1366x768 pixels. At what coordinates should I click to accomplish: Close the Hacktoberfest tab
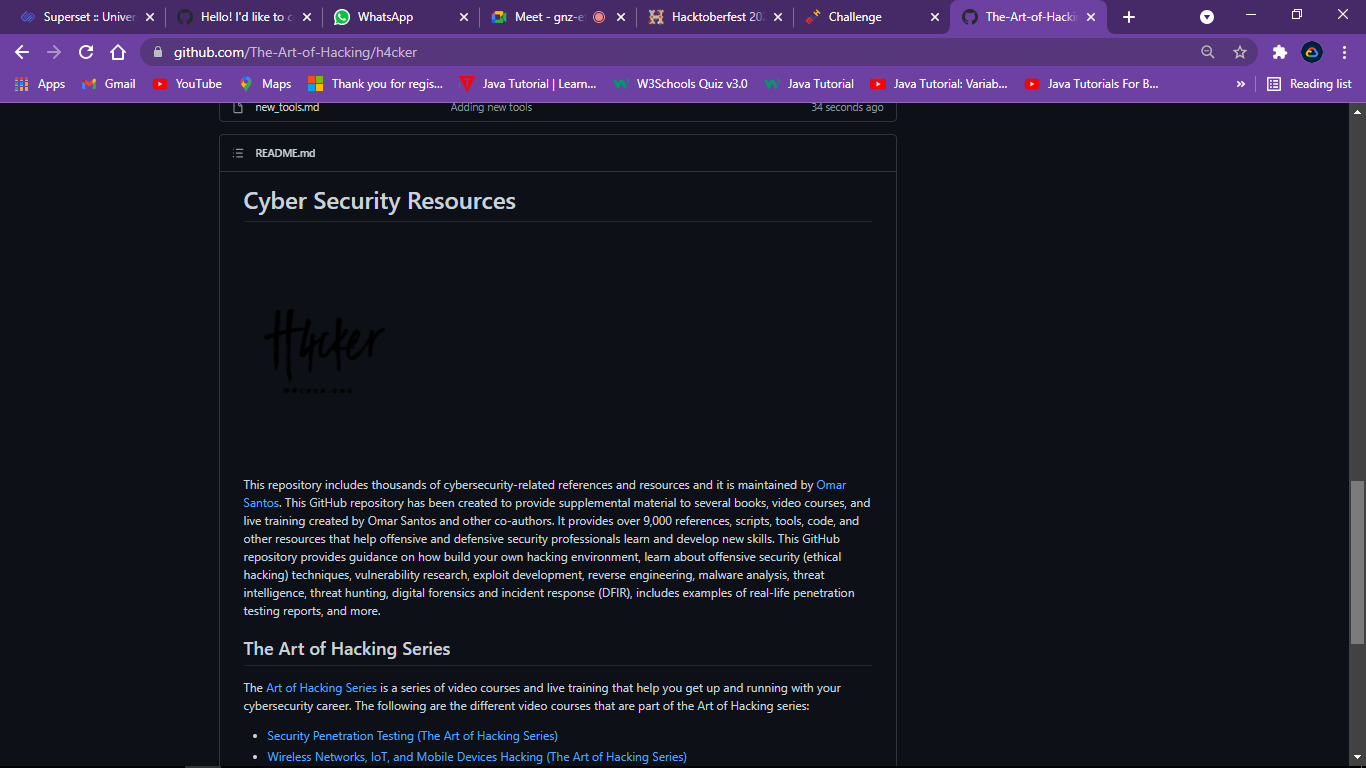[x=778, y=17]
